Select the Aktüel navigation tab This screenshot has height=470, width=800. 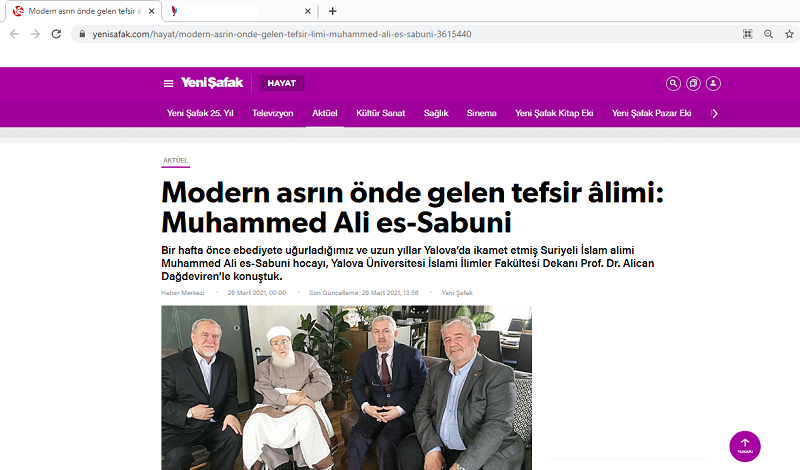324,113
